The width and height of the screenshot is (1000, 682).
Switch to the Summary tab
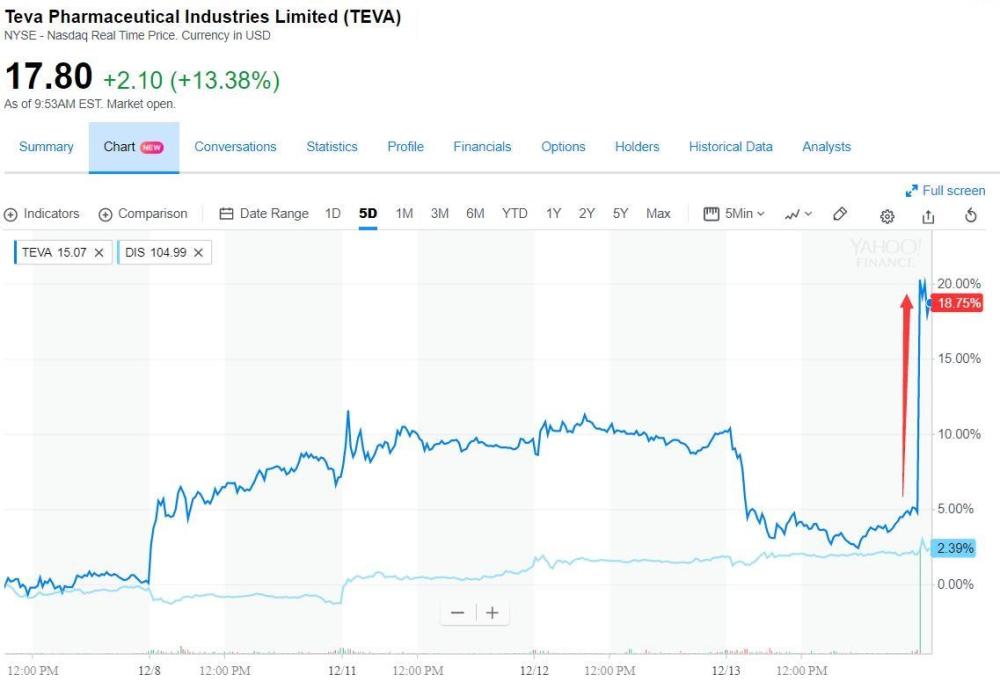(46, 147)
